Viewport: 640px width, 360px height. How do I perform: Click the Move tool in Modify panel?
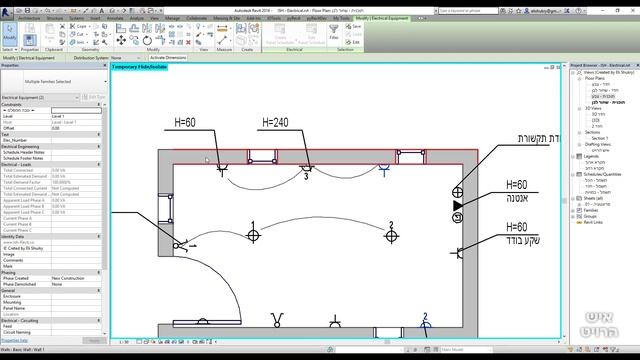pyautogui.click(x=121, y=40)
